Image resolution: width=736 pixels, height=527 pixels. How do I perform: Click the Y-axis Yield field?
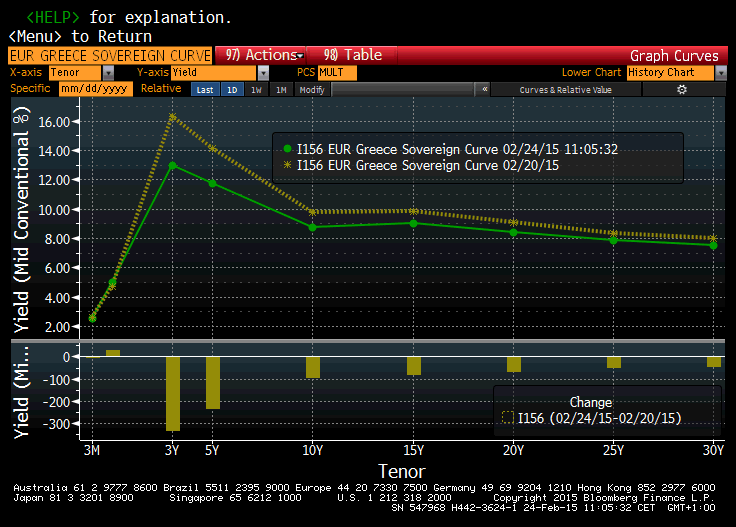pyautogui.click(x=214, y=73)
